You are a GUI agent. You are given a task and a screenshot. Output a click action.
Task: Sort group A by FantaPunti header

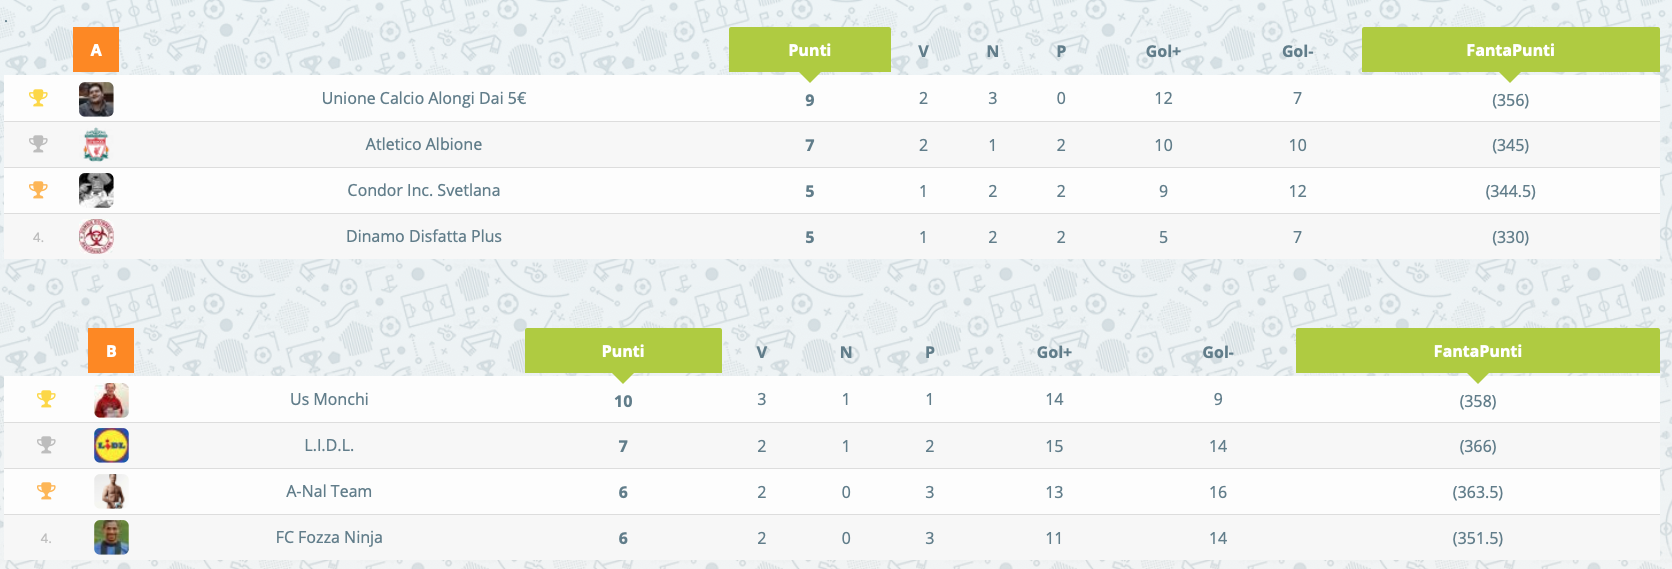[1510, 50]
